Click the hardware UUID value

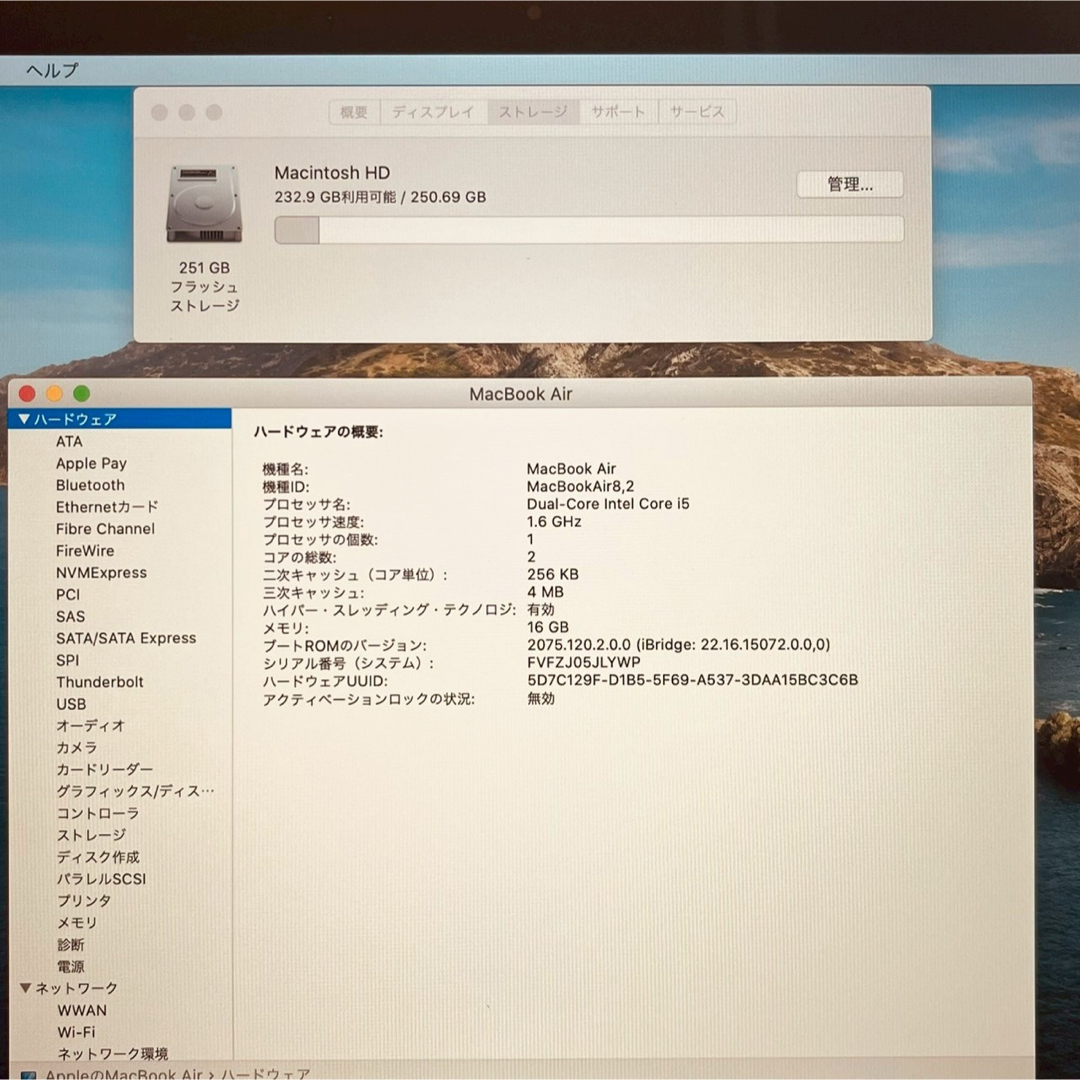(x=692, y=681)
